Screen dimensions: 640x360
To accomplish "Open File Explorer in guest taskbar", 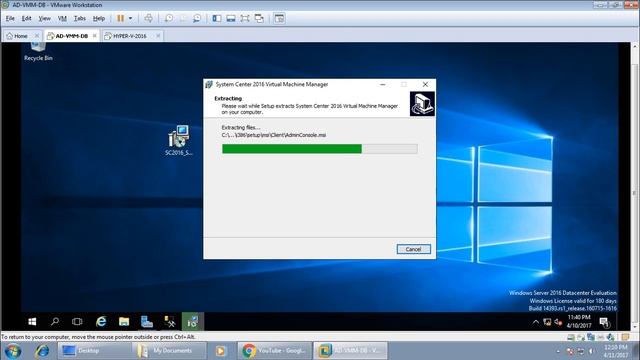I will click(x=124, y=322).
